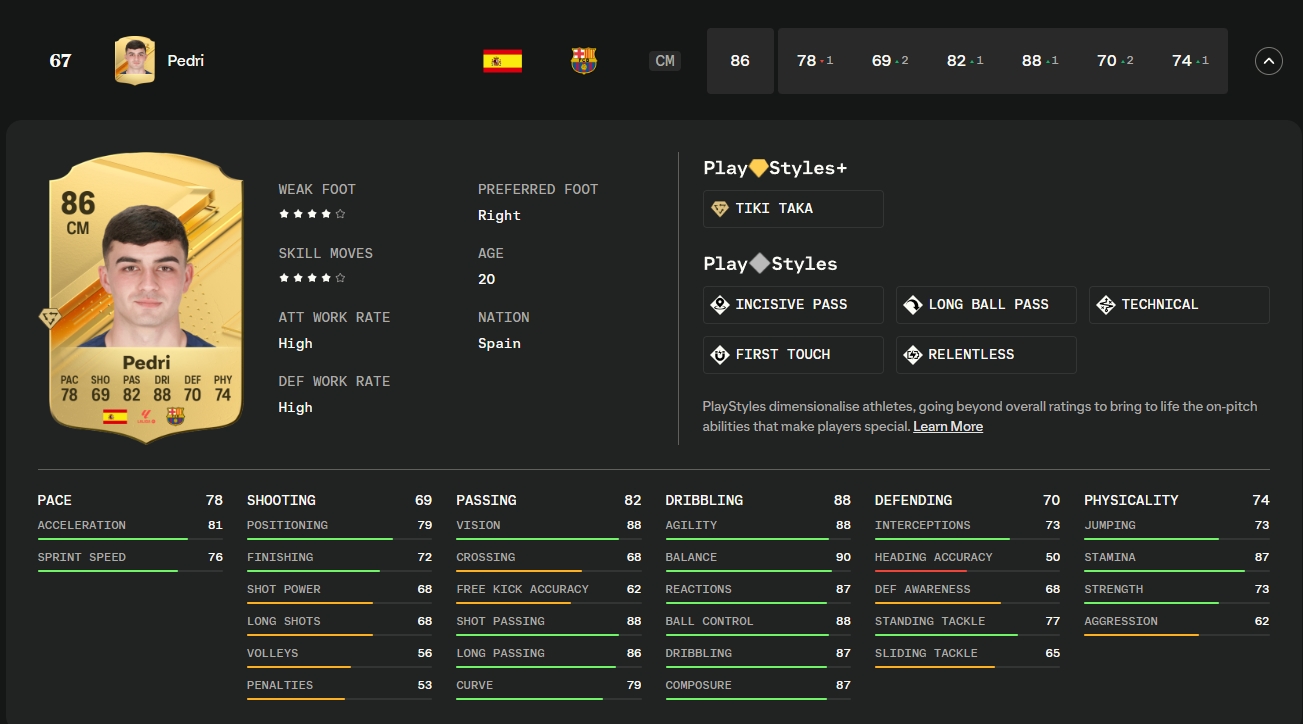1303x724 pixels.
Task: Click the Balance stat bar
Action: coord(758,571)
